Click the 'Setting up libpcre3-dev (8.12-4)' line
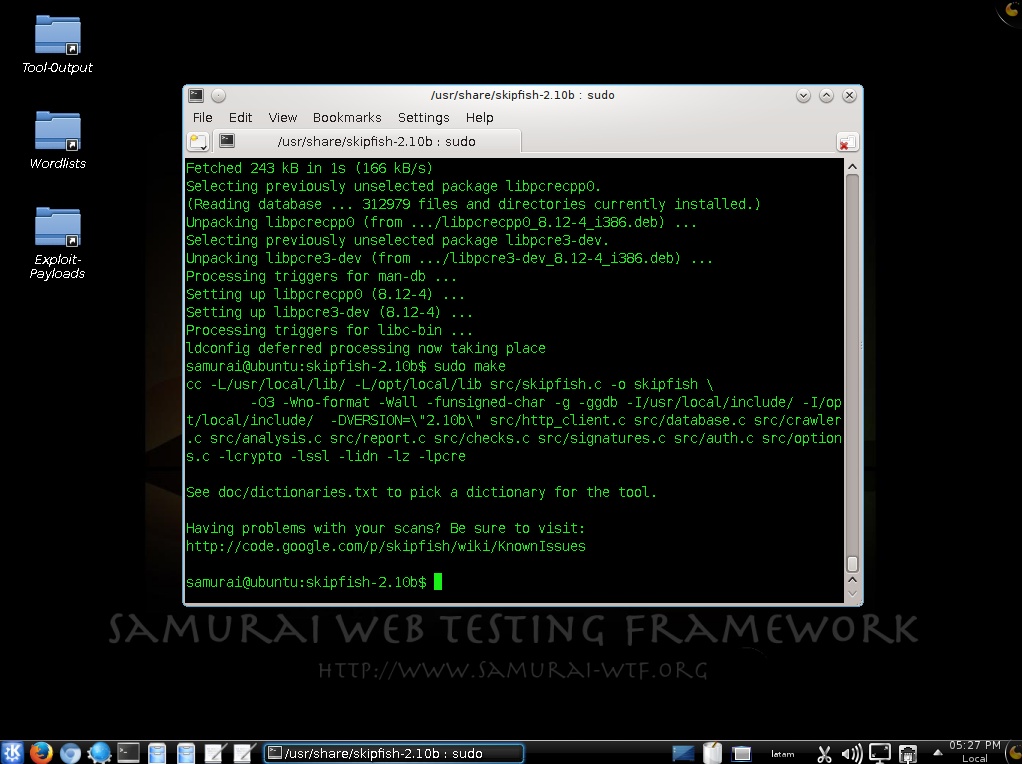This screenshot has height=764, width=1022. [x=329, y=312]
